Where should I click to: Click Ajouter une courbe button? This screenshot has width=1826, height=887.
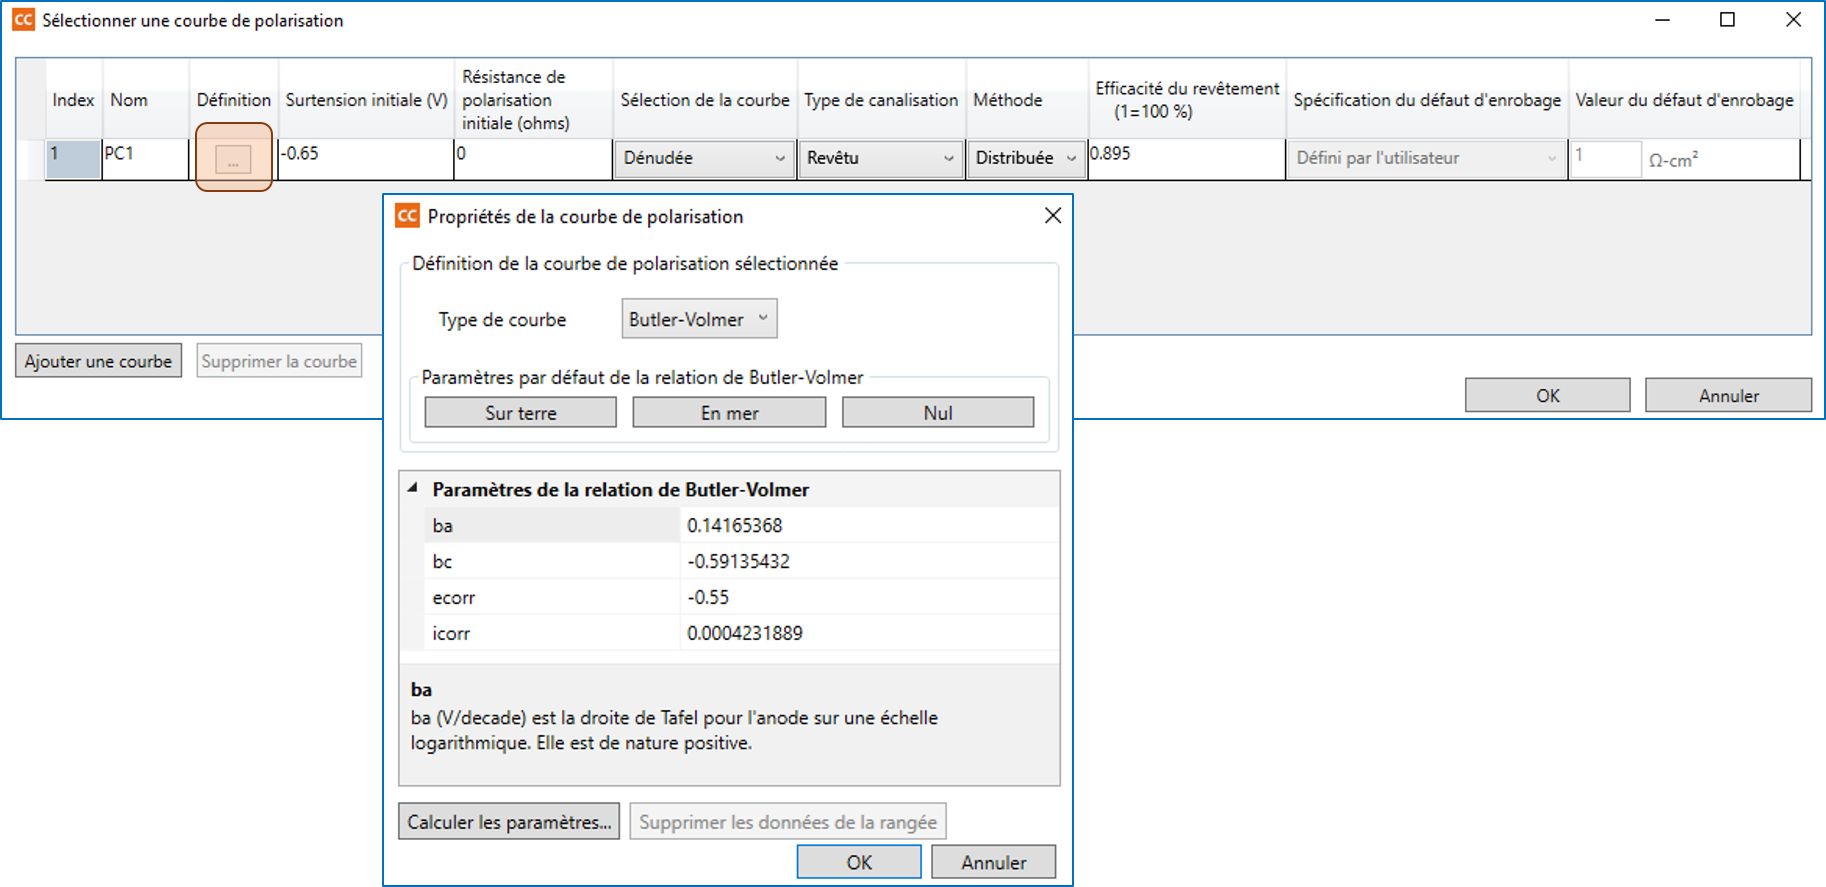tap(98, 361)
